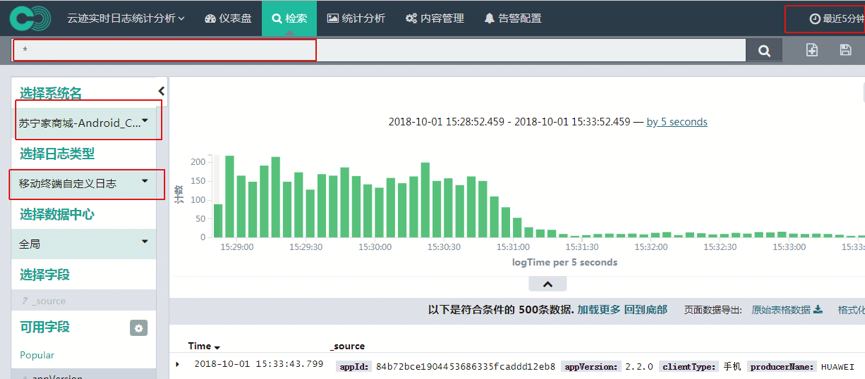Sort by the Time column header

tap(204, 346)
